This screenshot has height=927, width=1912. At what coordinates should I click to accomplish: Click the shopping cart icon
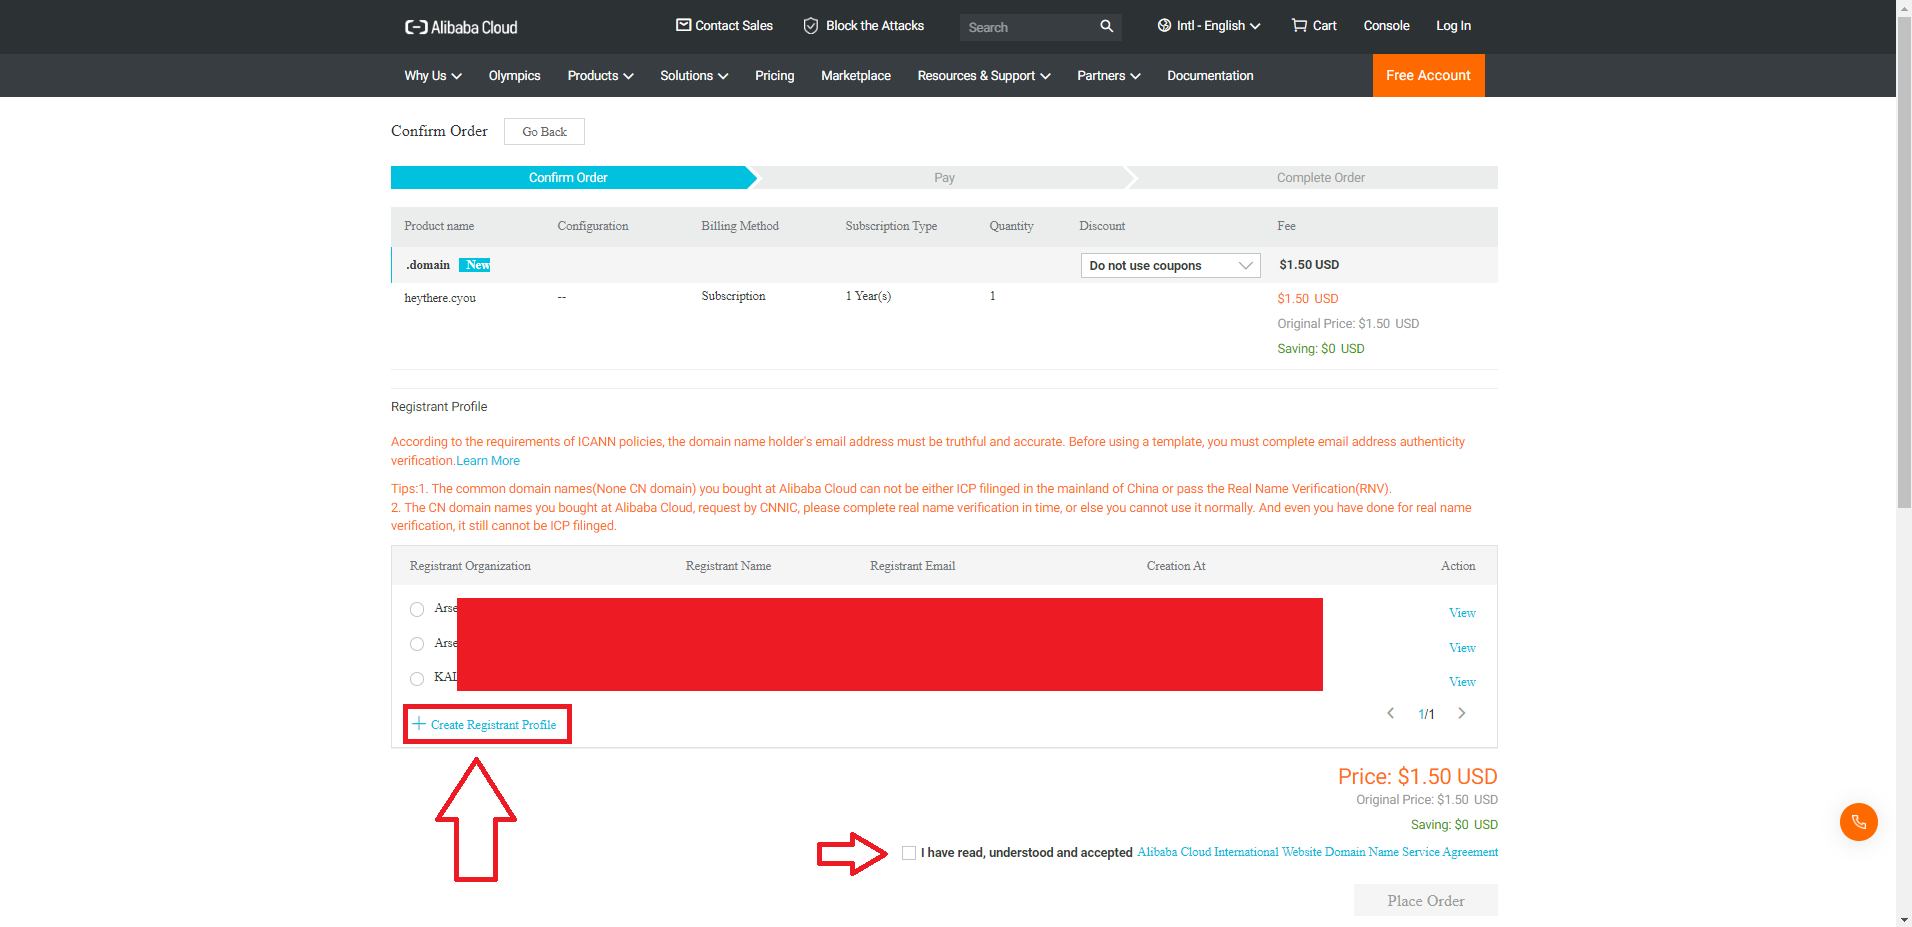(x=1299, y=26)
